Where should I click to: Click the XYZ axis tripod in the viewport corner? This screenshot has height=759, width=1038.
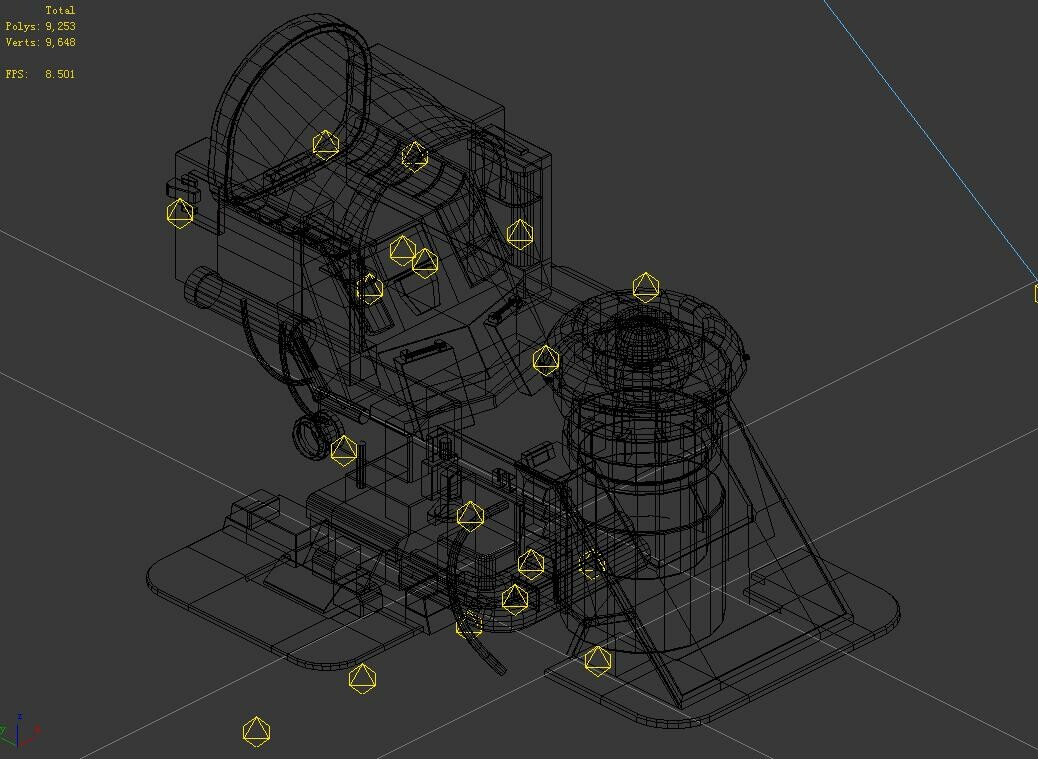[20, 731]
